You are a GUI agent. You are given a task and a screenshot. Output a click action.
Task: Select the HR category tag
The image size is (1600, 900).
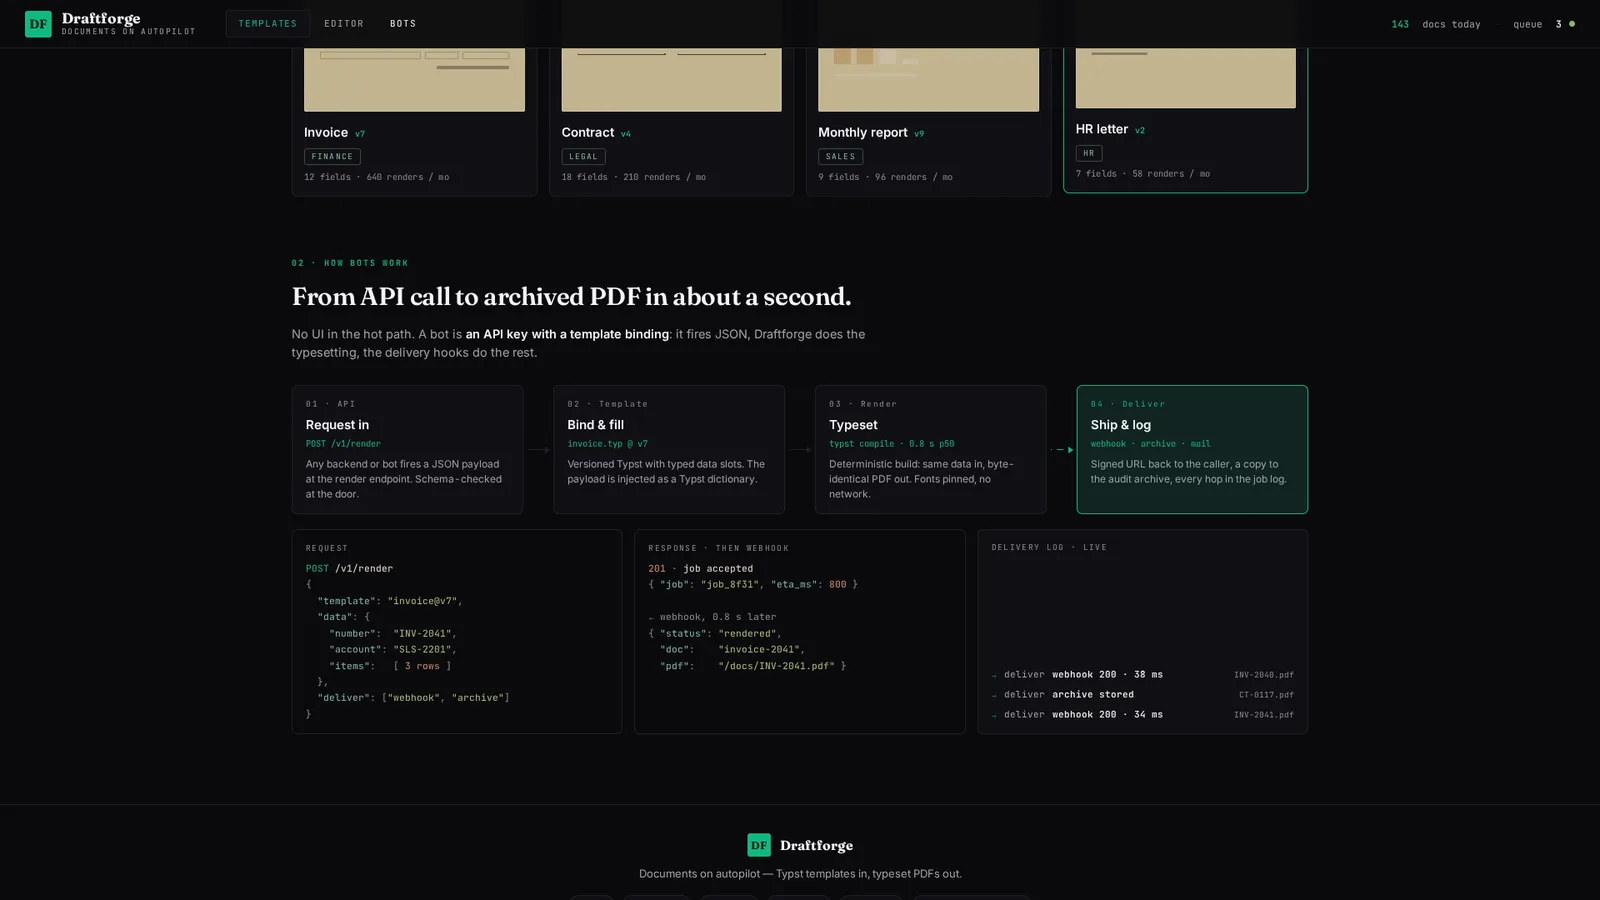click(1088, 153)
